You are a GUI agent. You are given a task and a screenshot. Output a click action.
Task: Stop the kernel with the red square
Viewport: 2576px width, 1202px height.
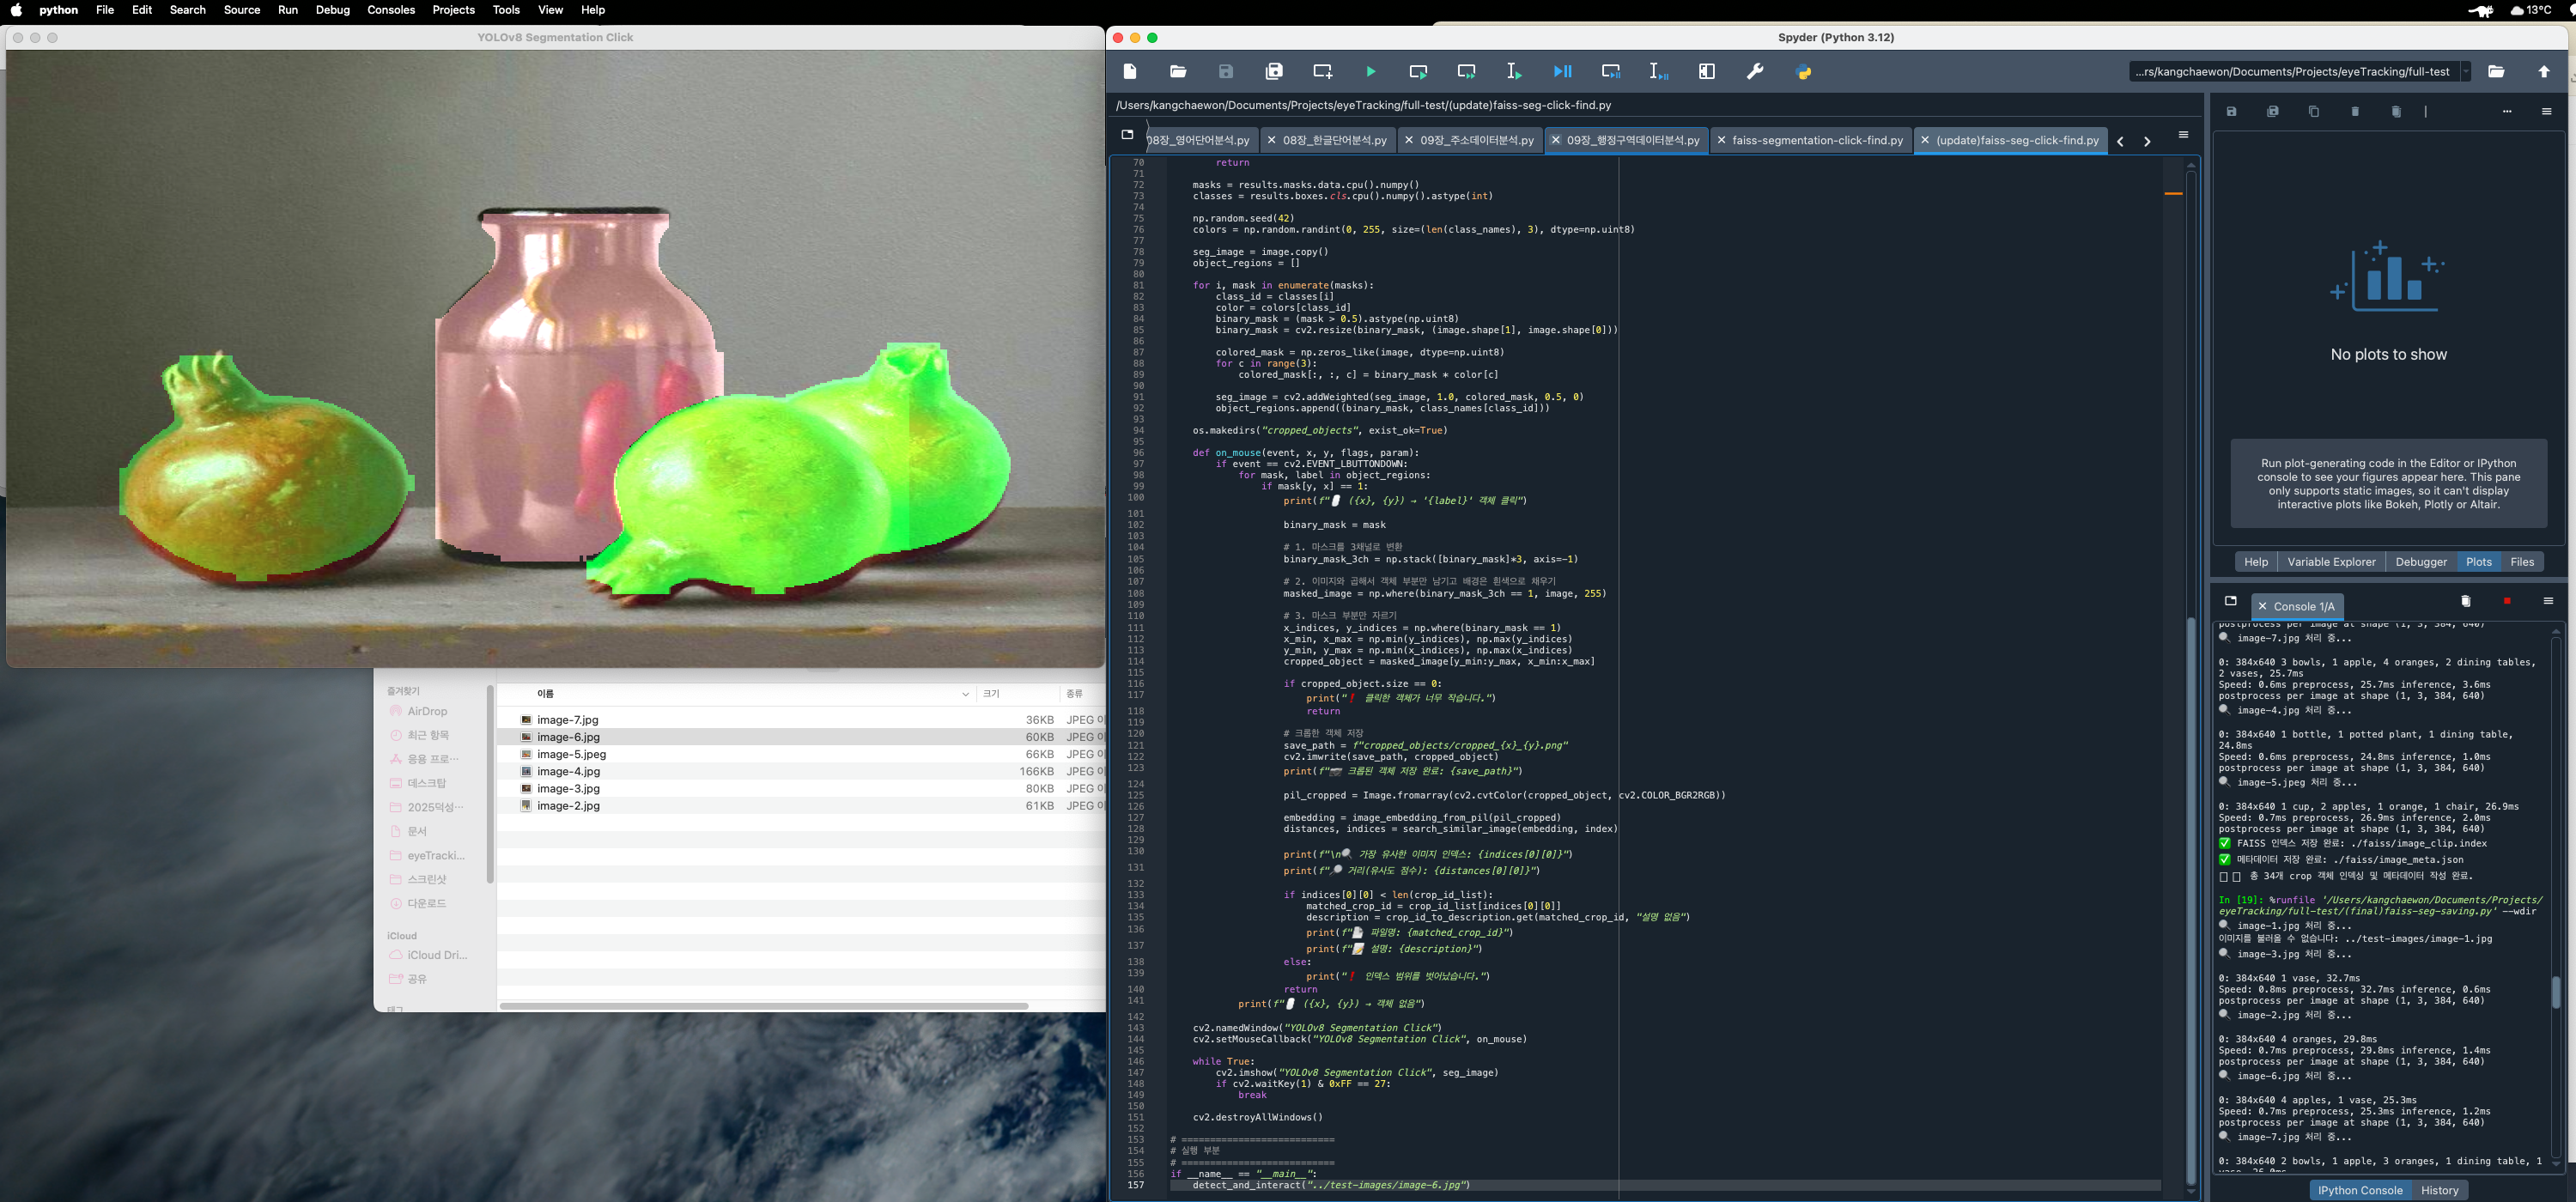[2506, 601]
